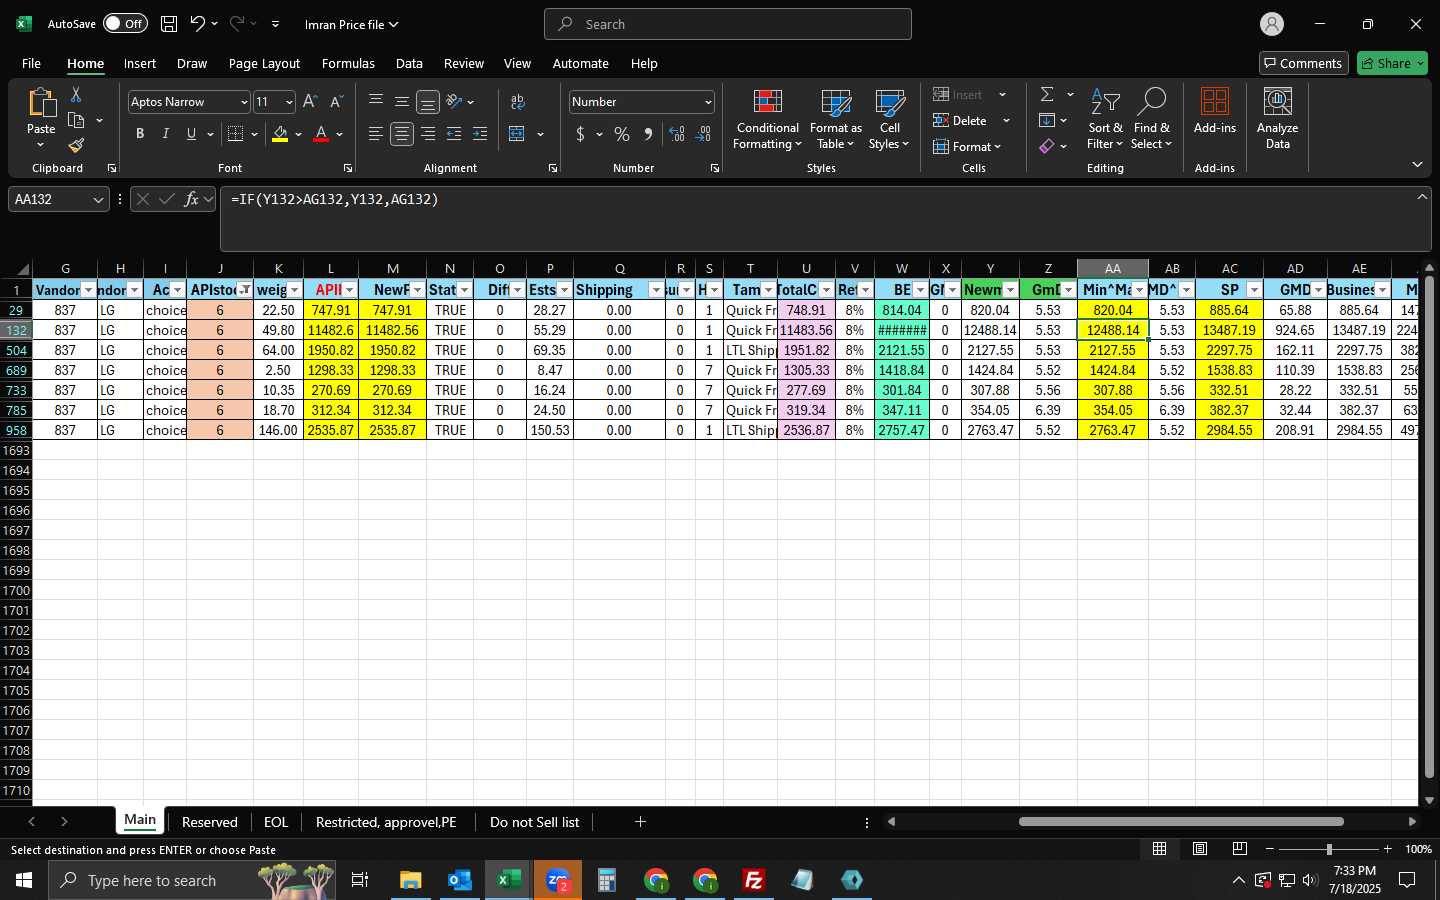Toggle AutoSave switch
The height and width of the screenshot is (900, 1440).
pos(125,24)
